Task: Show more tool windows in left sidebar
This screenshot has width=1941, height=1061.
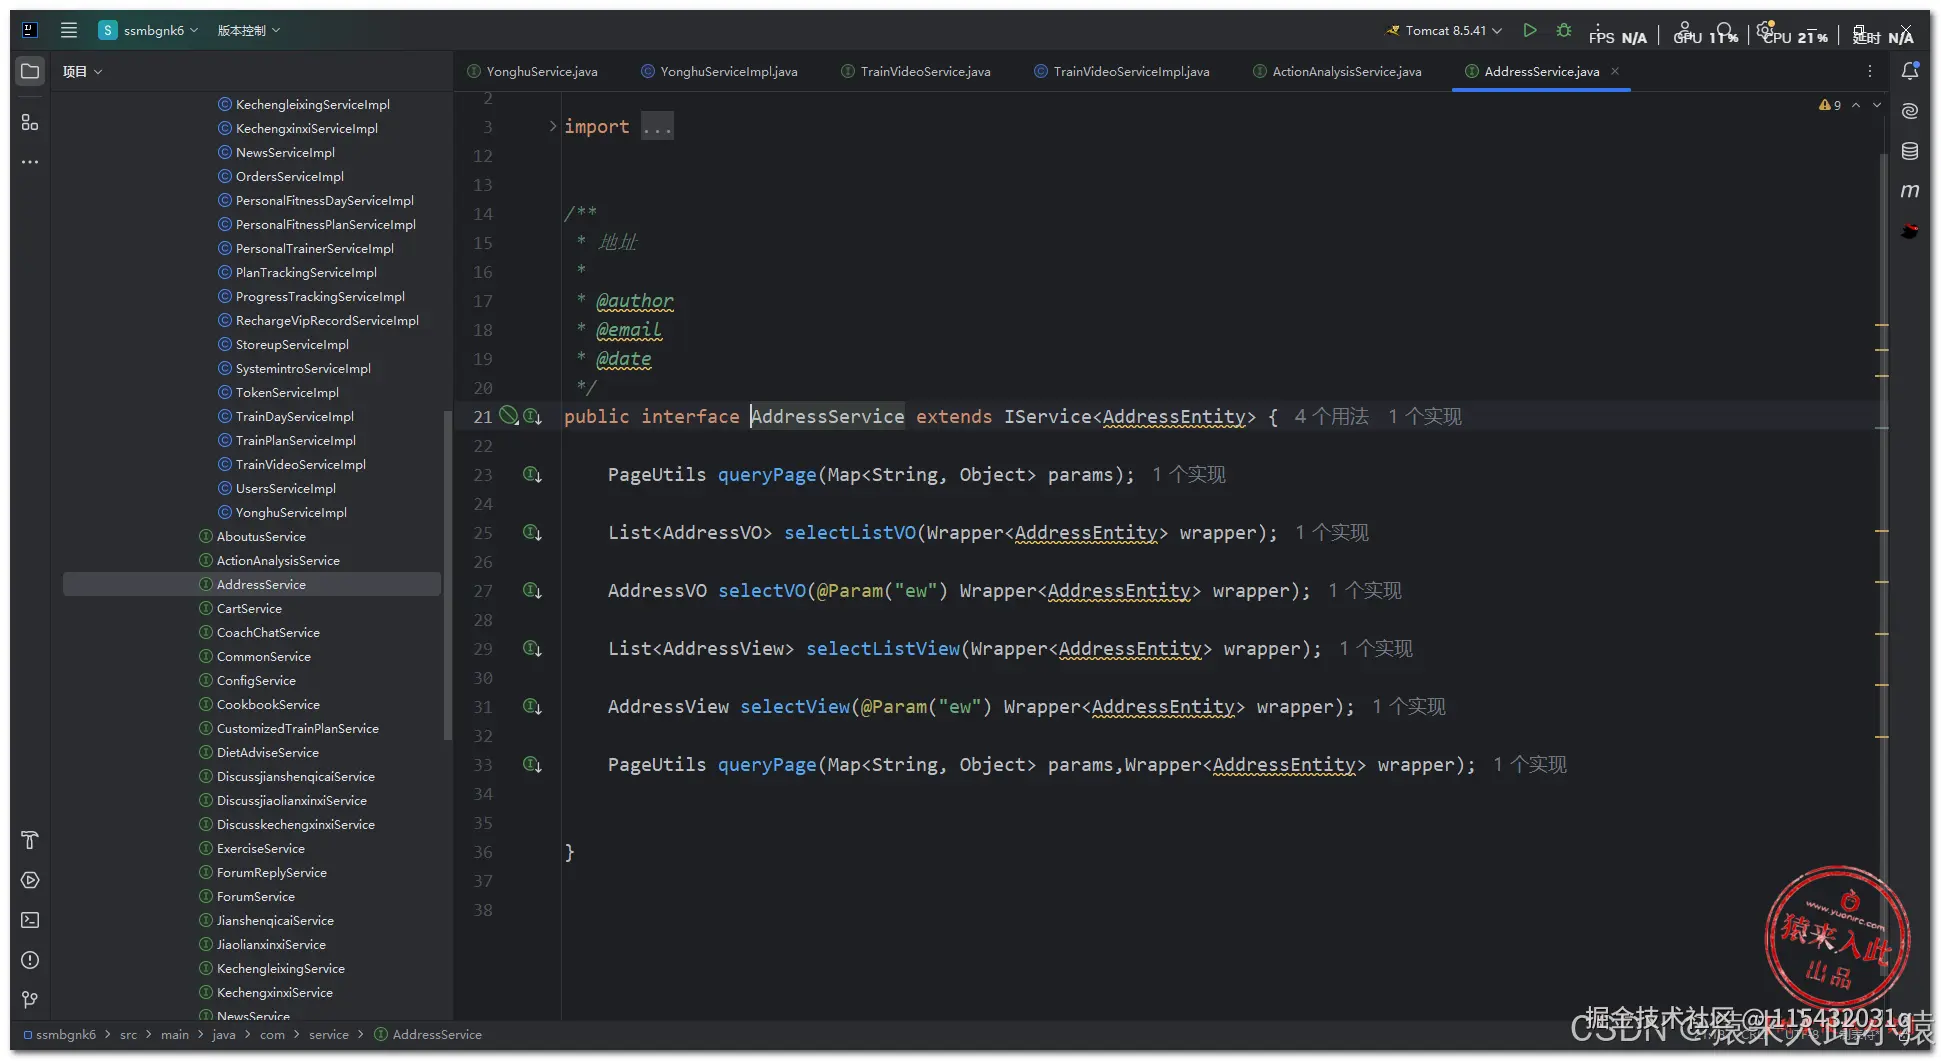Action: [x=30, y=162]
